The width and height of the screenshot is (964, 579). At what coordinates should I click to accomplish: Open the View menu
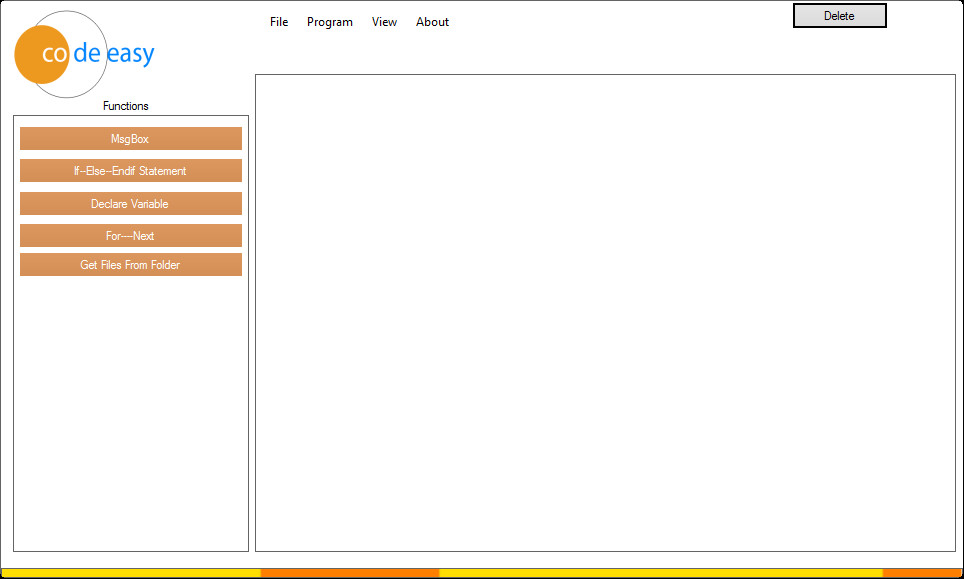(384, 22)
